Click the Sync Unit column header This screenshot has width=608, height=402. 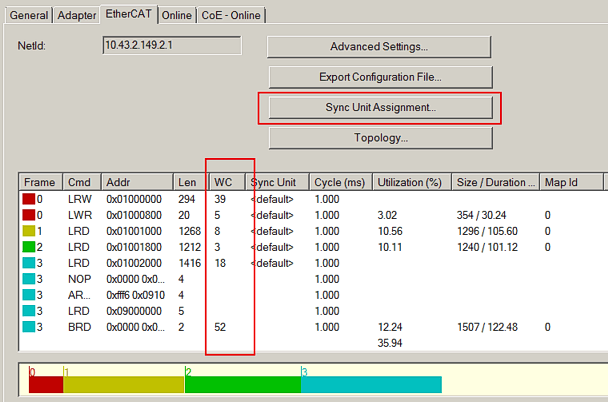coord(277,182)
